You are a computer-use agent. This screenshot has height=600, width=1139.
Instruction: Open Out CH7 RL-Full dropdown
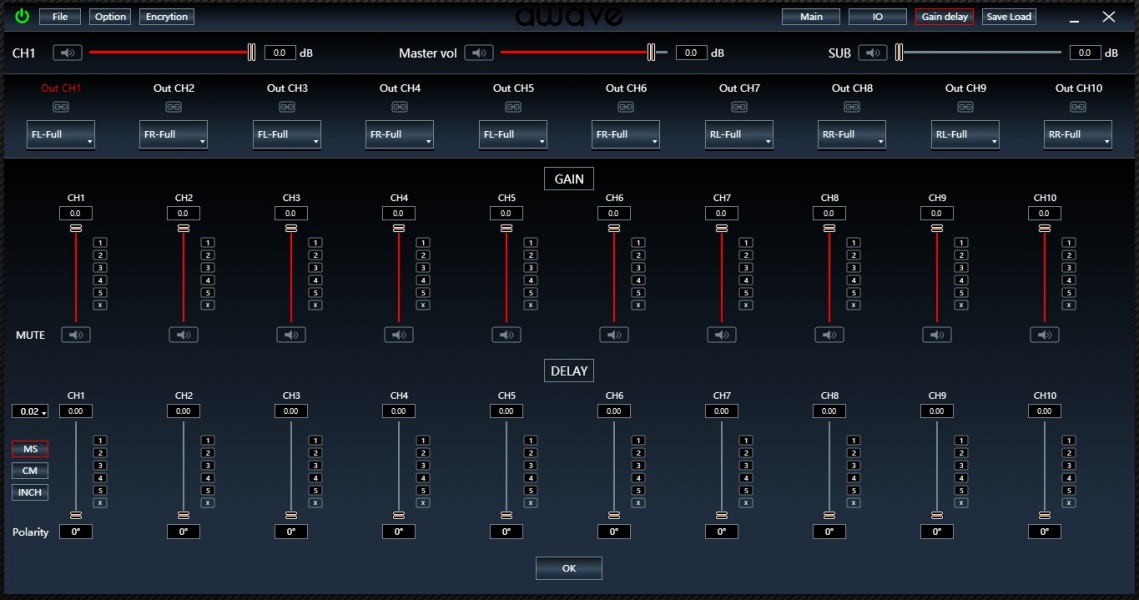pos(739,135)
